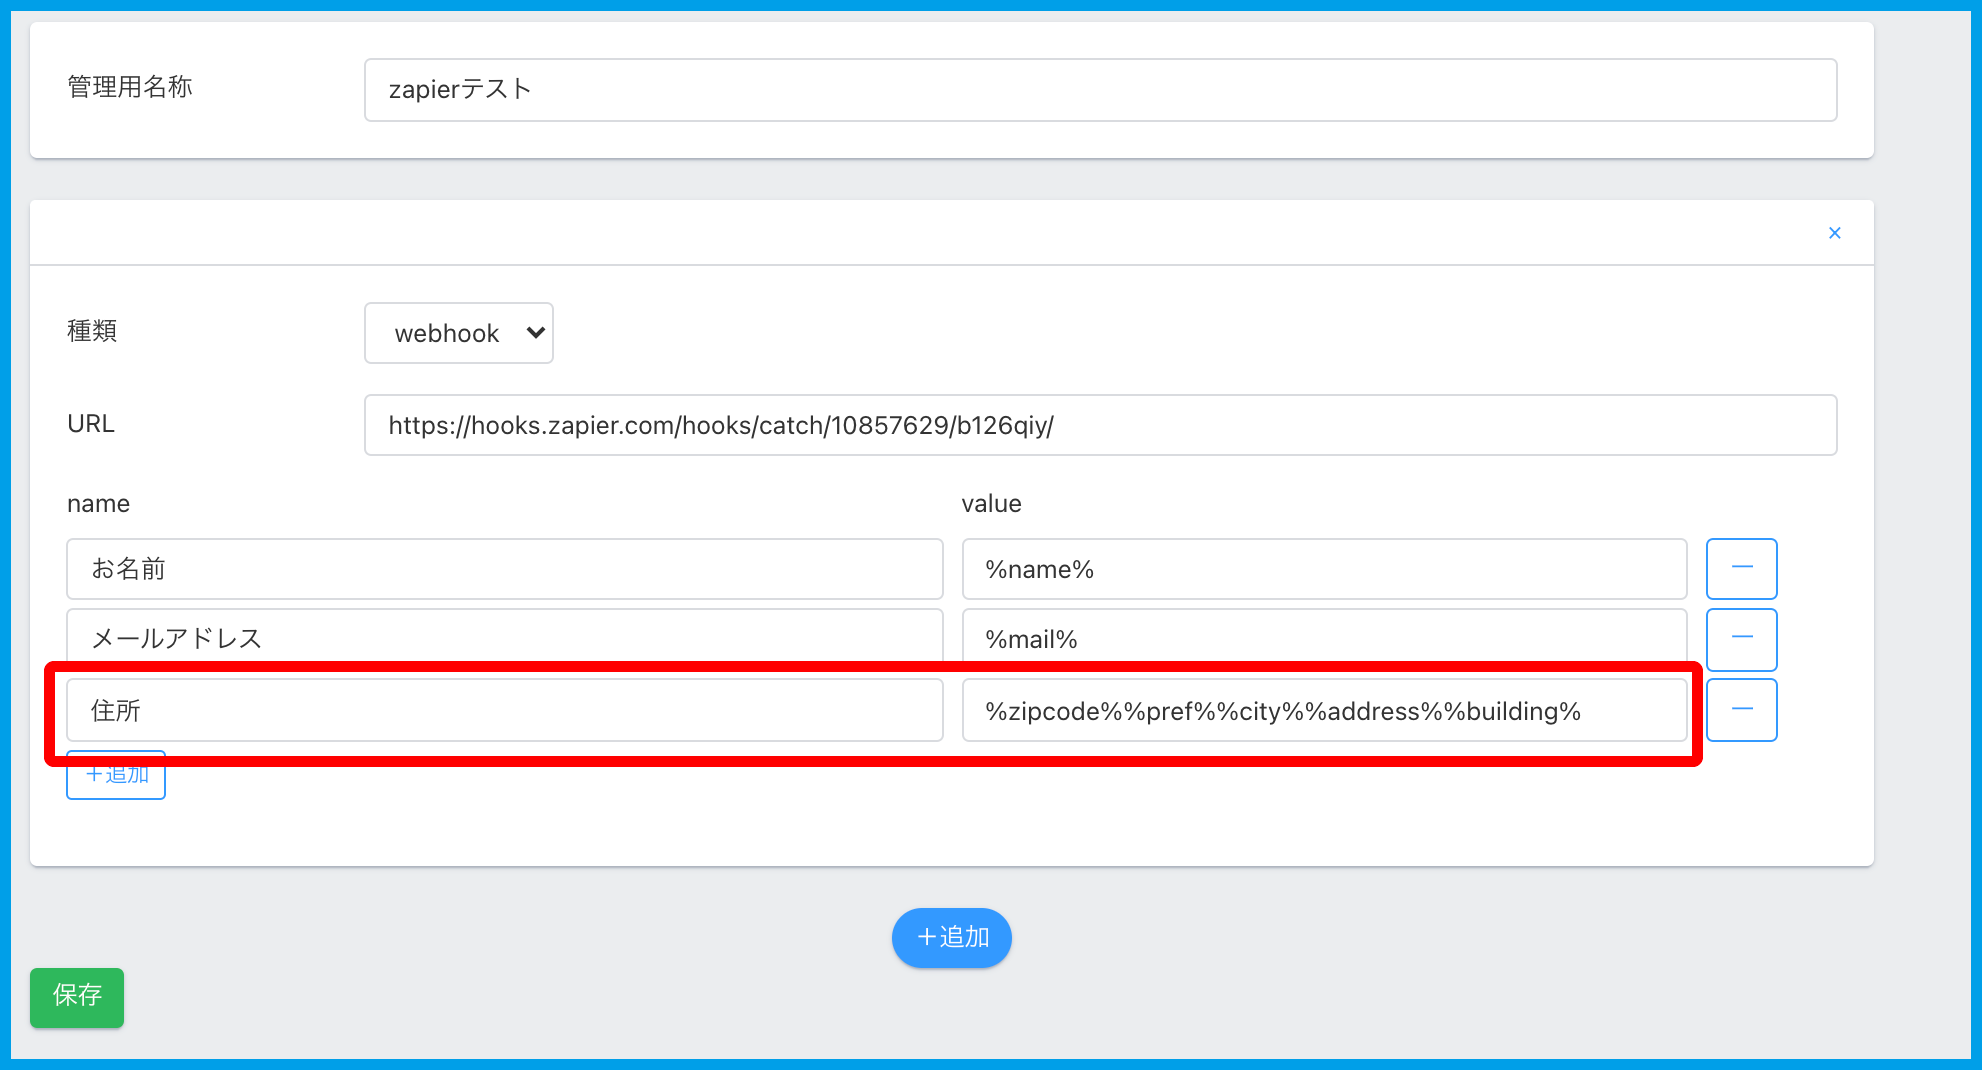Remove the お名前 row with its minus button

coord(1741,568)
